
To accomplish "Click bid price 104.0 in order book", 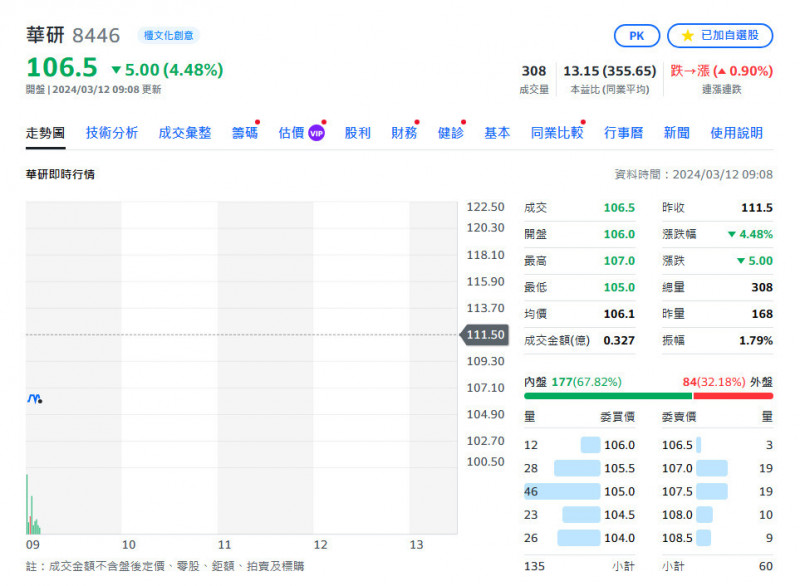I will tap(619, 538).
